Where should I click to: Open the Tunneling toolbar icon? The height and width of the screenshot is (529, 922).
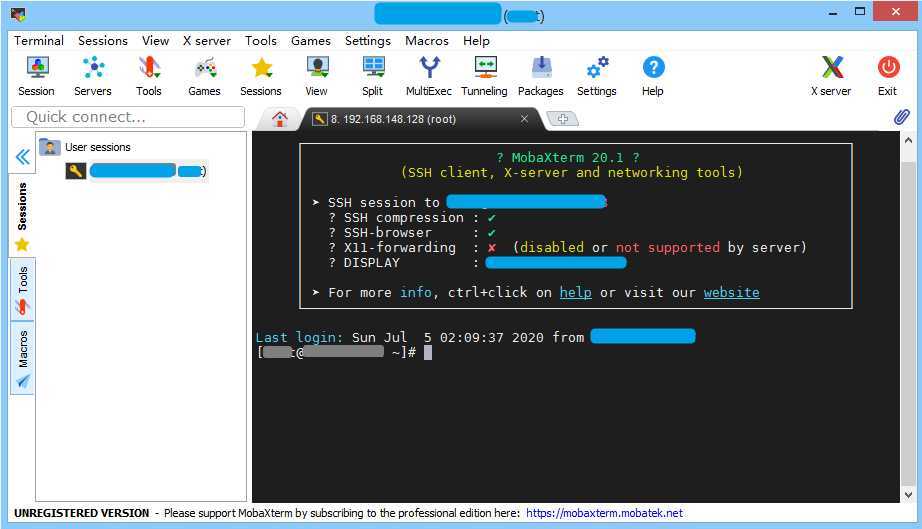tap(485, 76)
